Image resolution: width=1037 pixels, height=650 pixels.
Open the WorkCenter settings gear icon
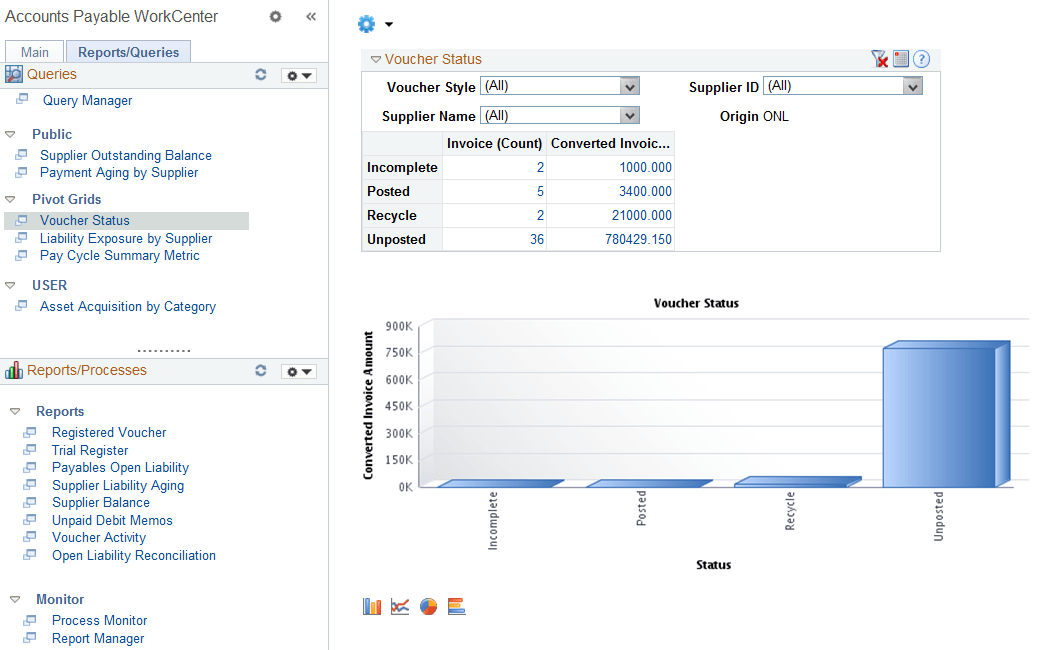275,17
